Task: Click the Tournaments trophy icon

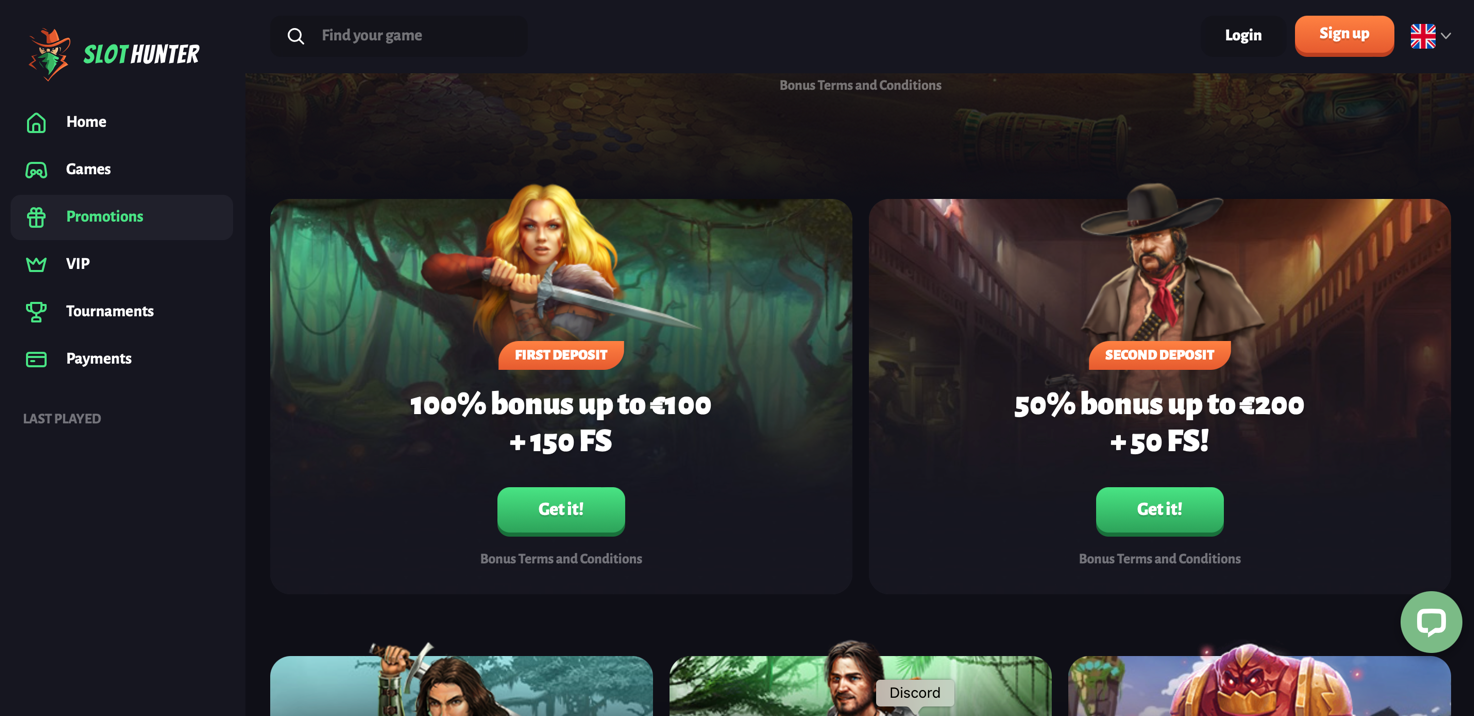Action: [36, 312]
